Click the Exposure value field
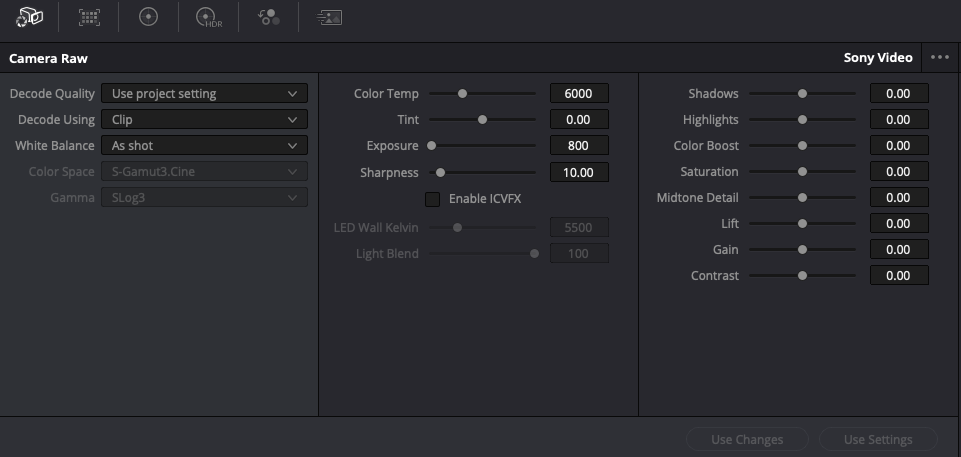 click(x=579, y=146)
